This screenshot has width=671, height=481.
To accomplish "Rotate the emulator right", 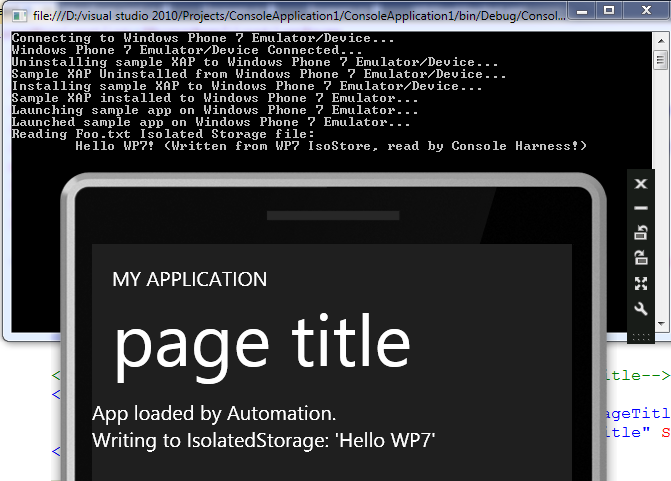I will click(641, 258).
